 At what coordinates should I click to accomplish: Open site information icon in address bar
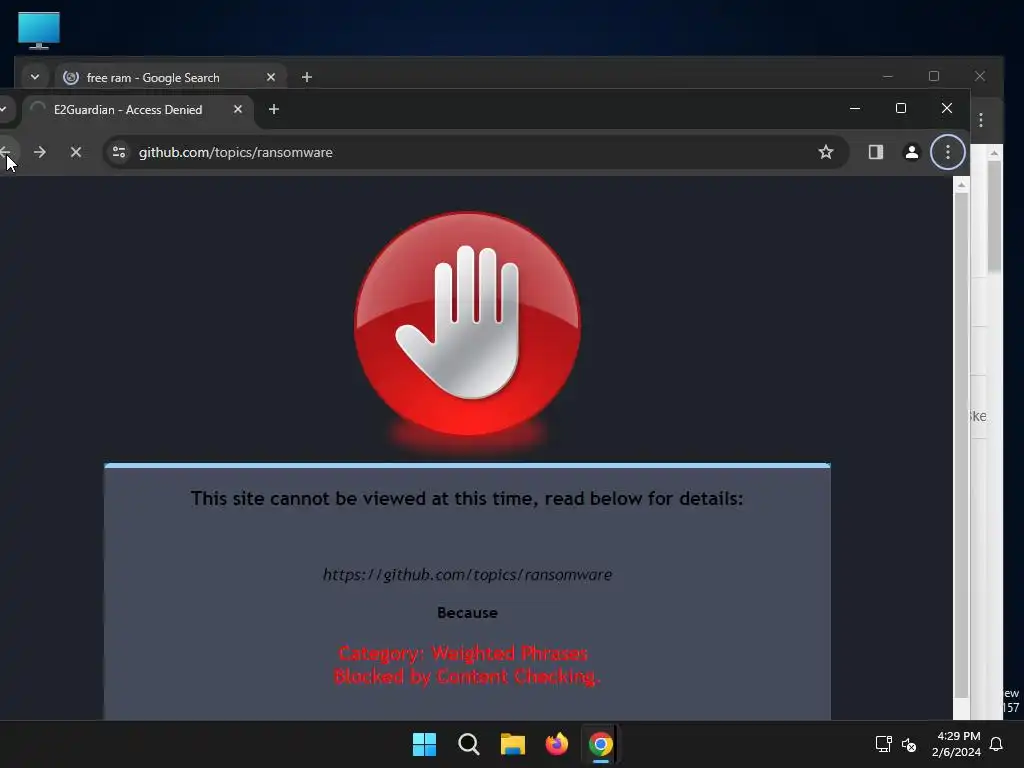coord(119,152)
